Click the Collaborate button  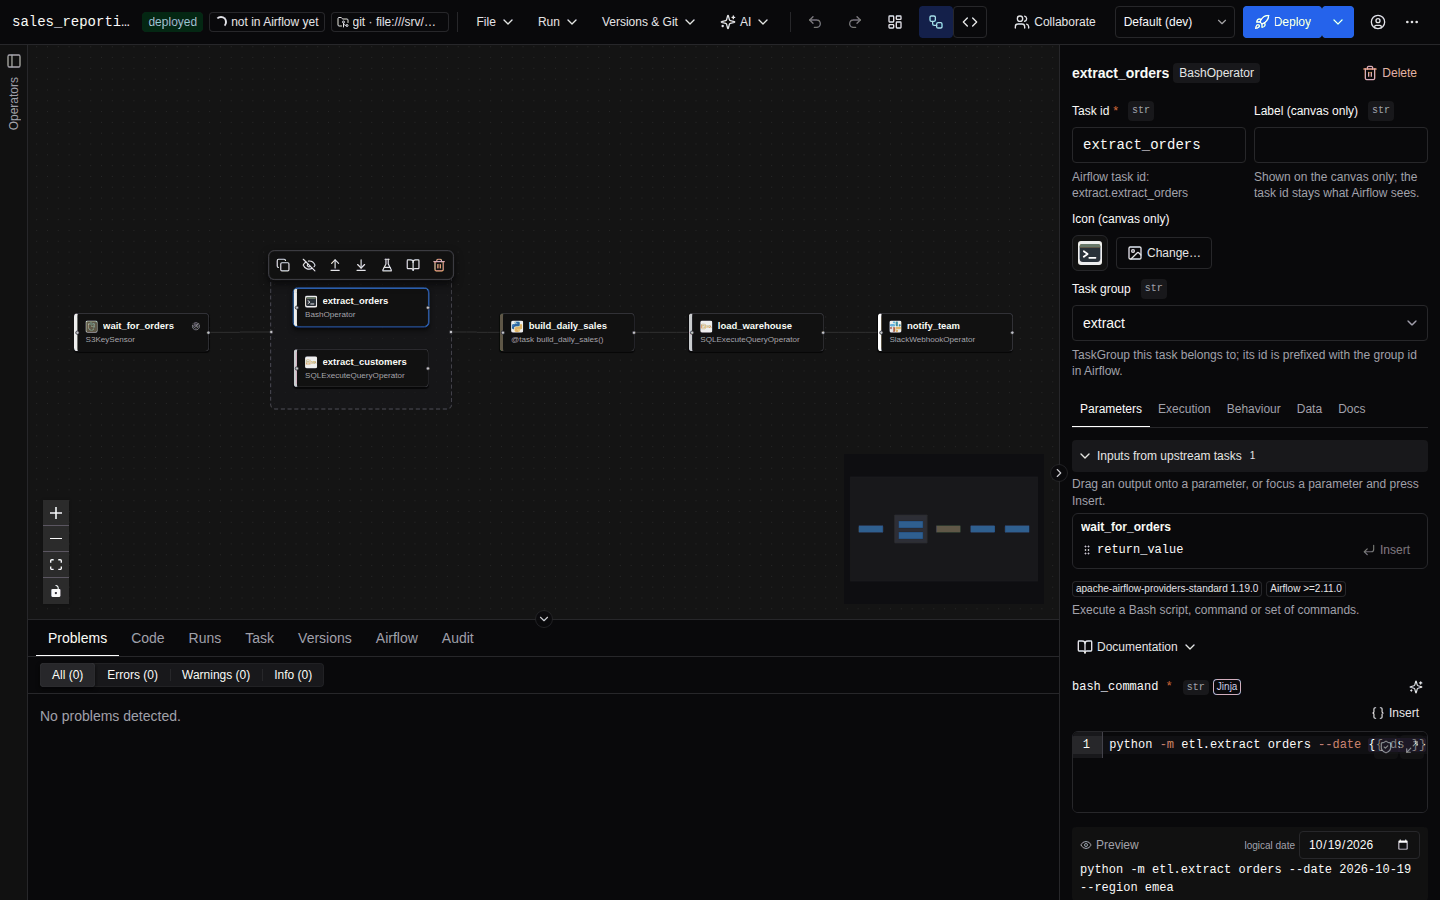[x=1055, y=22]
